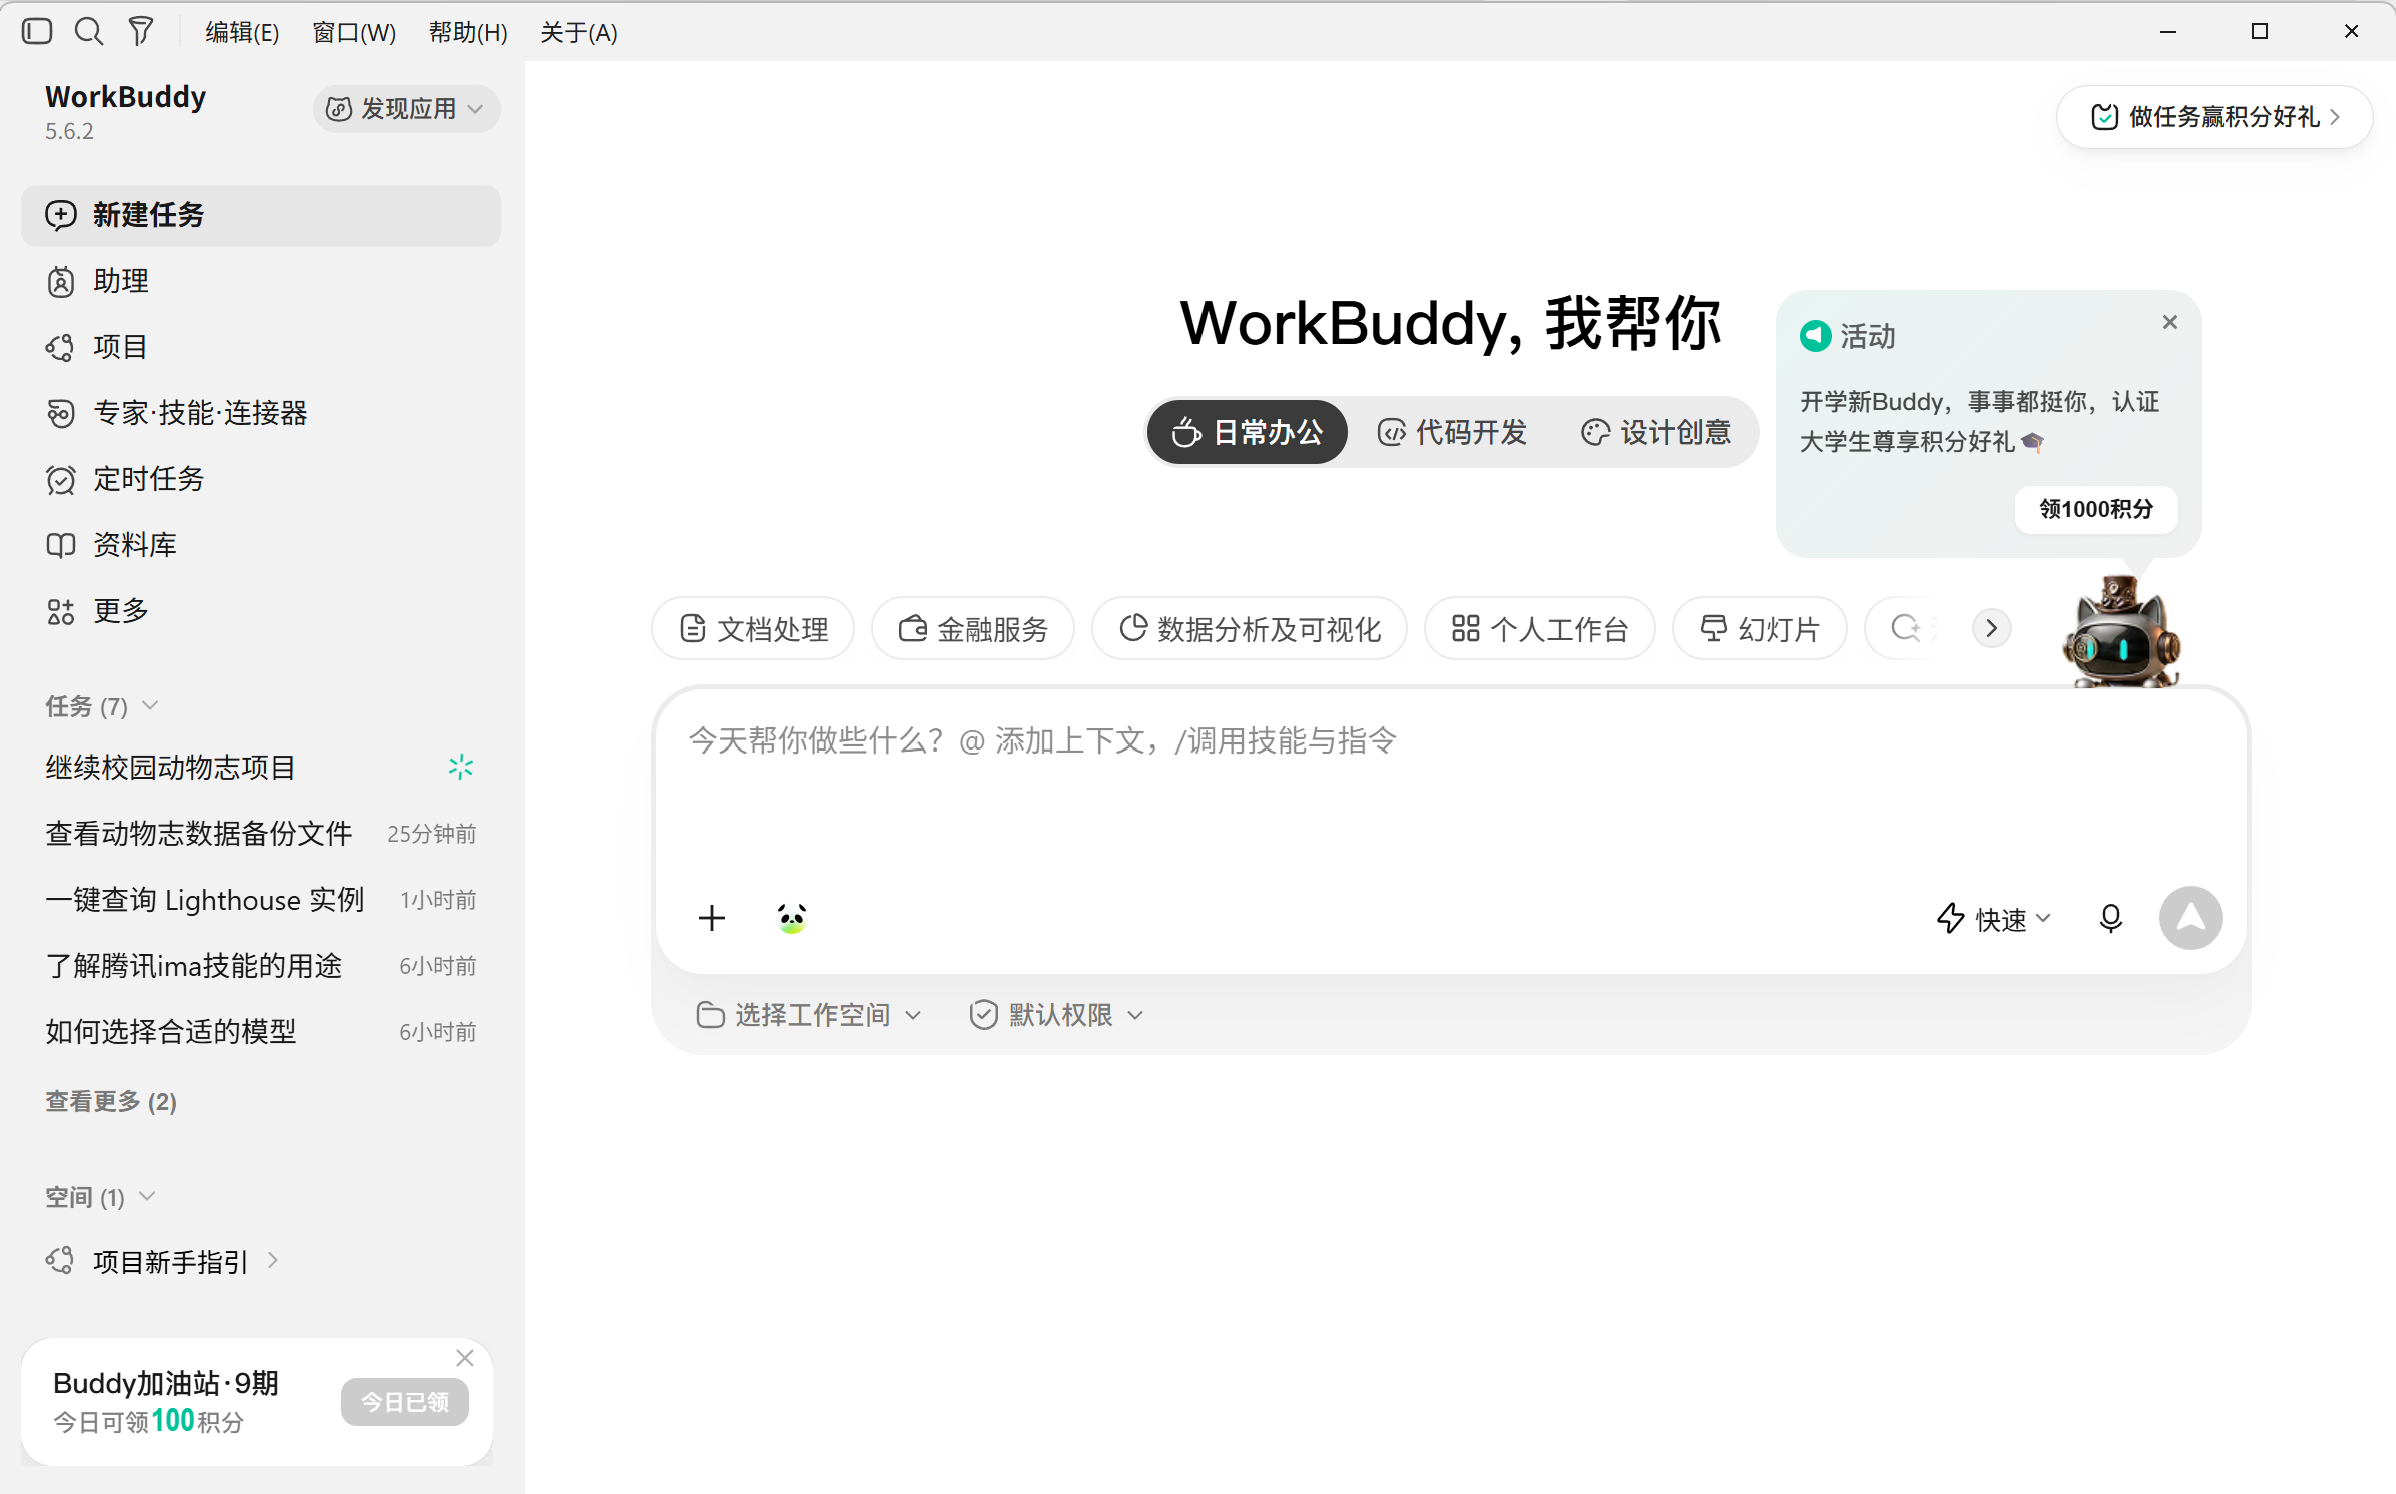Screen dimensions: 2396x1494
Task: Collapse the 任务 (7) list
Action: coord(102,706)
